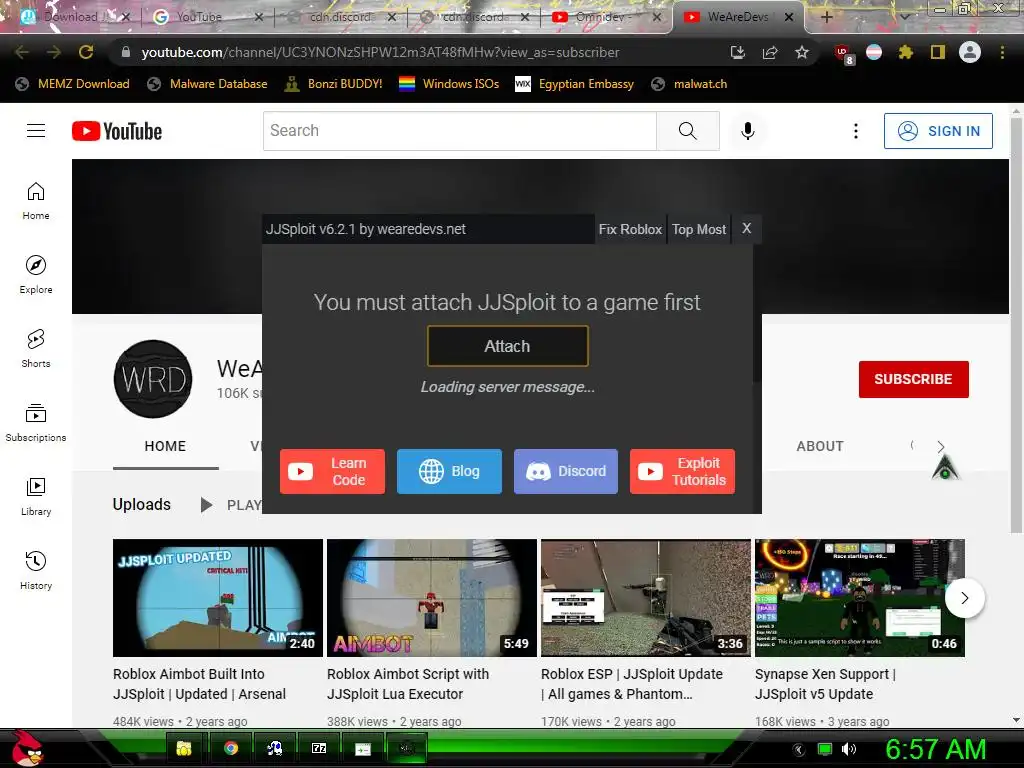Open Exploit Tutorials in JJSploit
1024x768 pixels.
point(682,472)
